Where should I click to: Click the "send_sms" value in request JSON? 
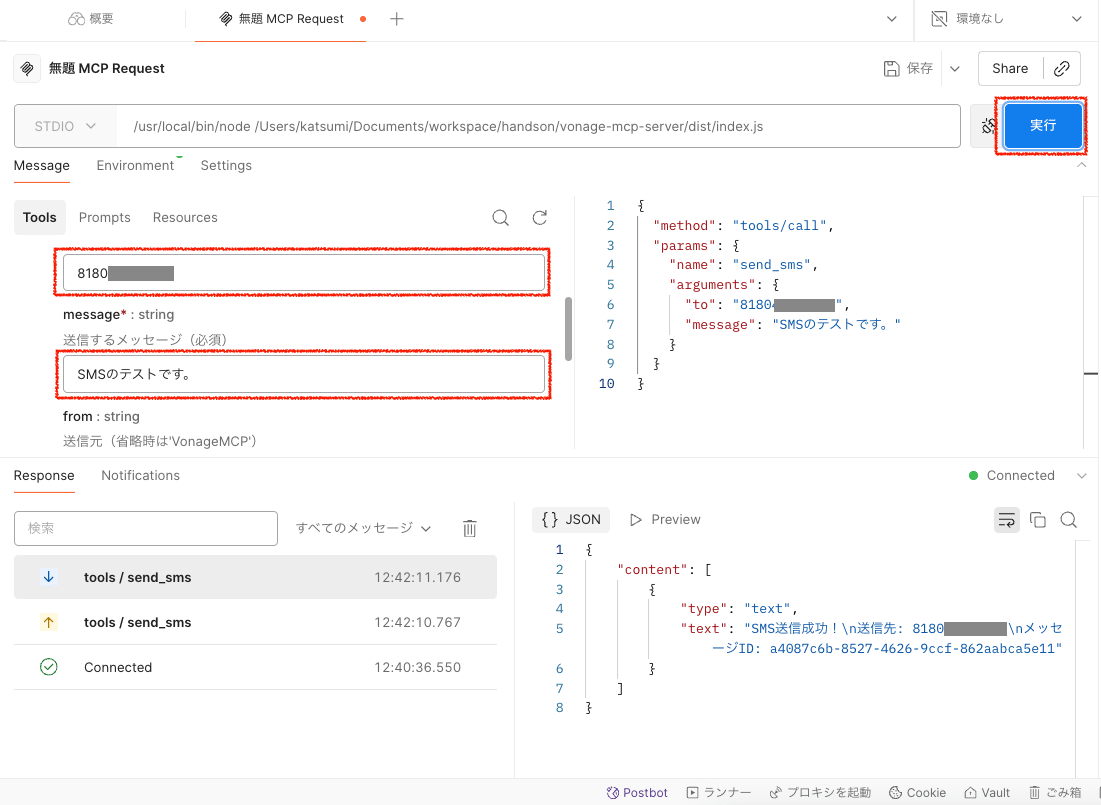(x=772, y=265)
